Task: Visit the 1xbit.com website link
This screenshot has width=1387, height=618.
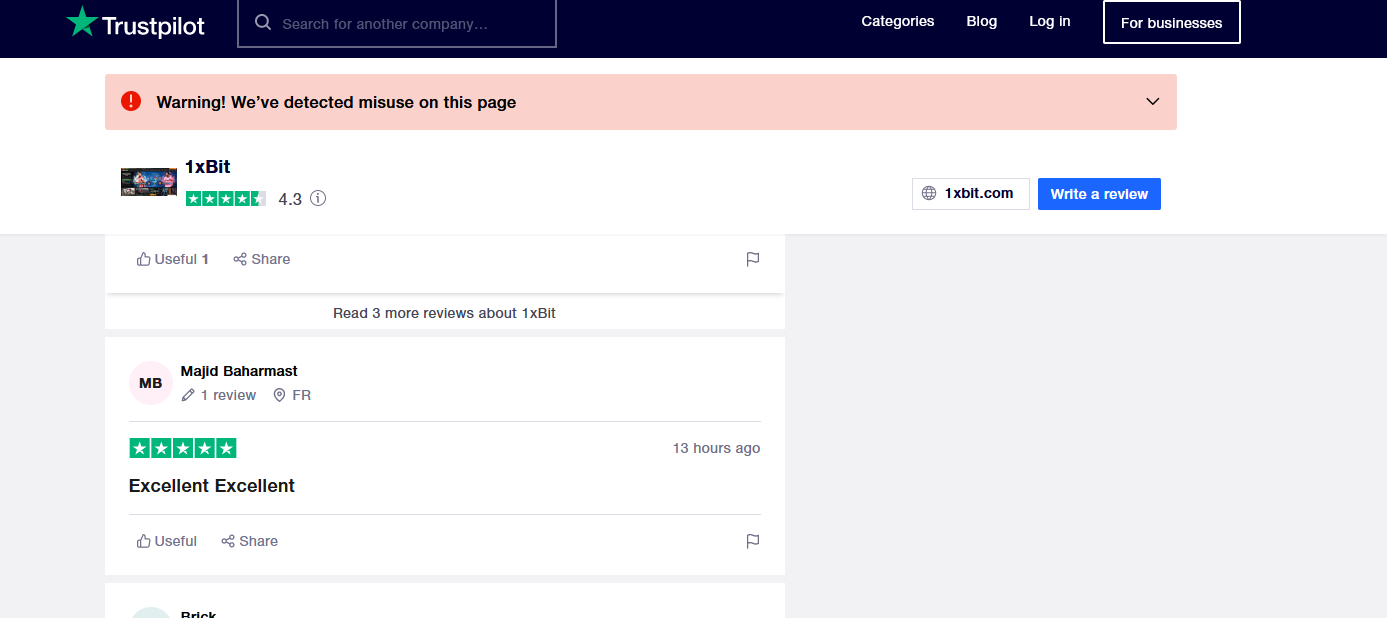Action: click(x=970, y=194)
